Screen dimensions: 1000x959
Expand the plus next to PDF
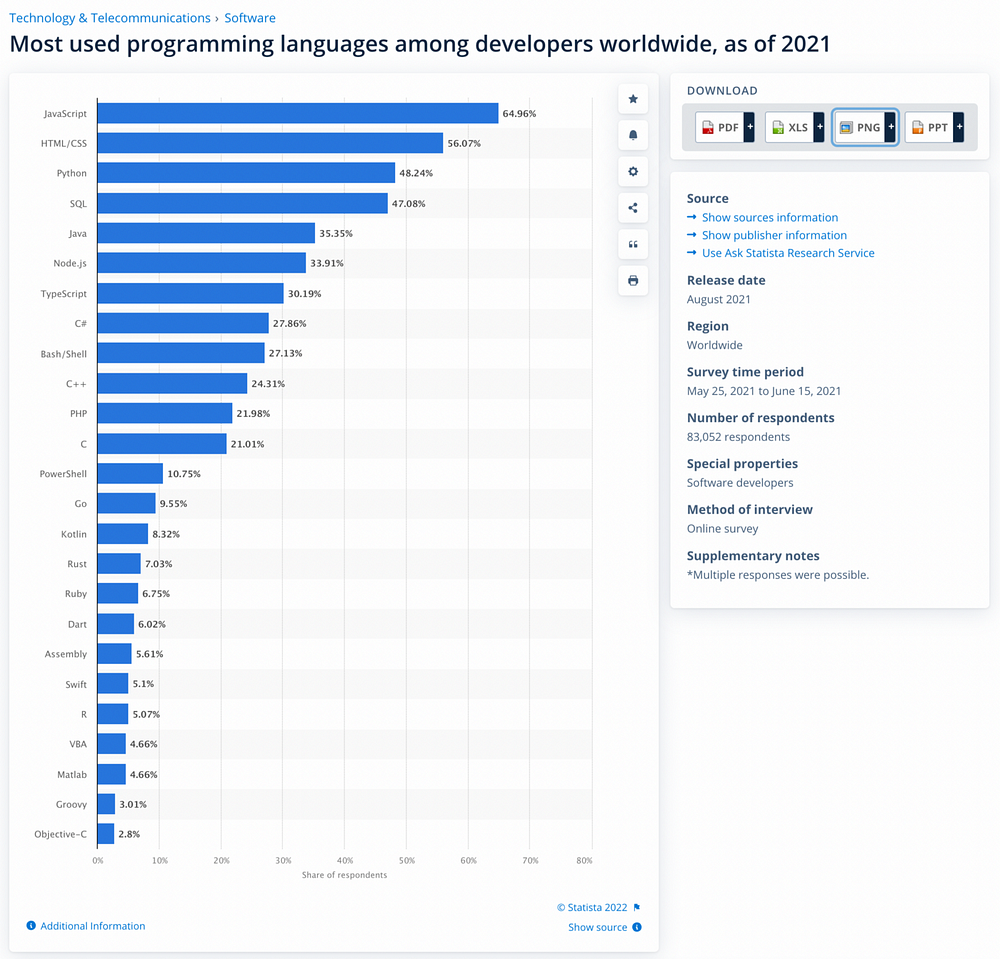click(x=750, y=128)
